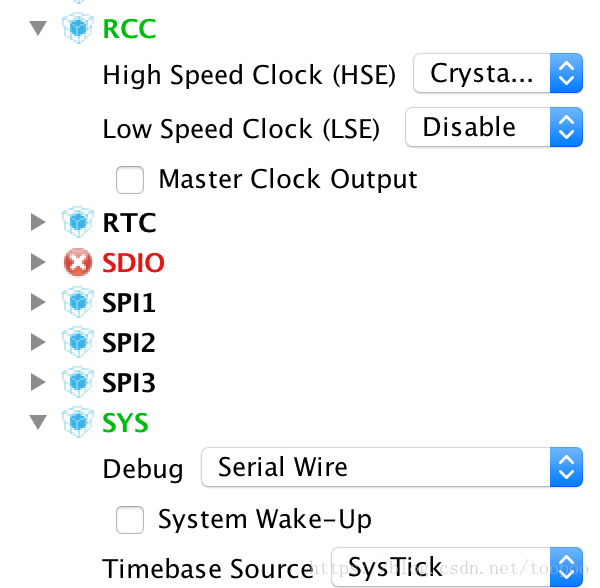Toggle the System Wake-Up checkbox
The image size is (600, 588).
[x=130, y=520]
